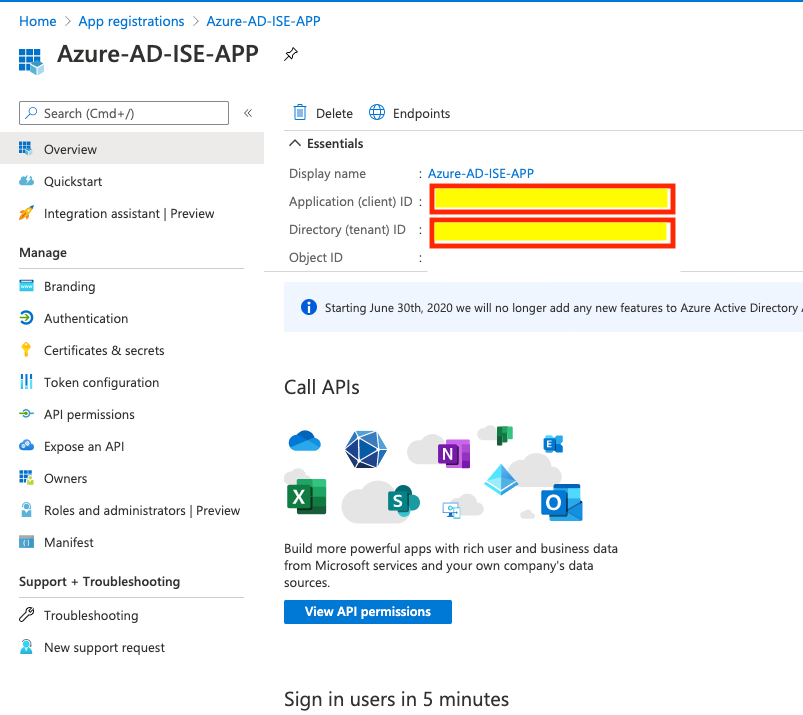Open the Azure-AD-ISE-APP display name link
This screenshot has width=803, height=715.
[481, 173]
